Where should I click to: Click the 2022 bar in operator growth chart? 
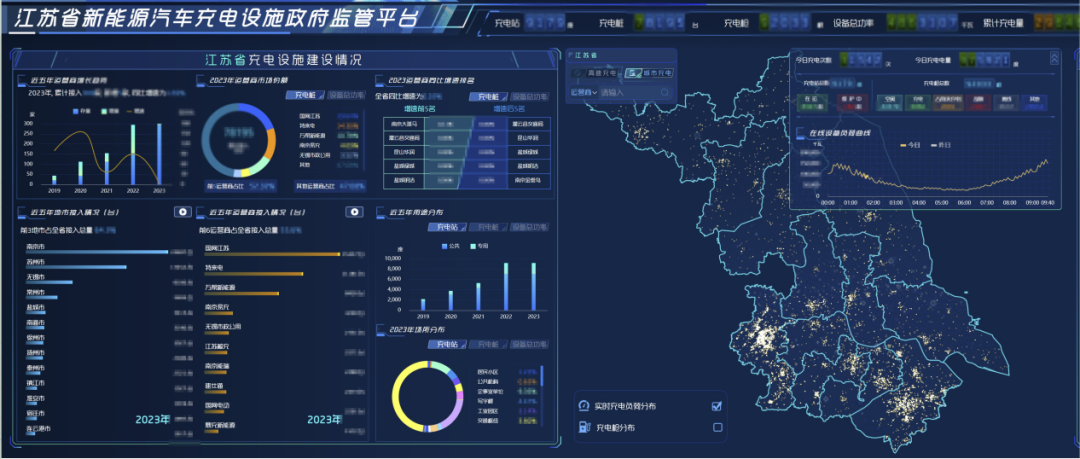pos(133,154)
